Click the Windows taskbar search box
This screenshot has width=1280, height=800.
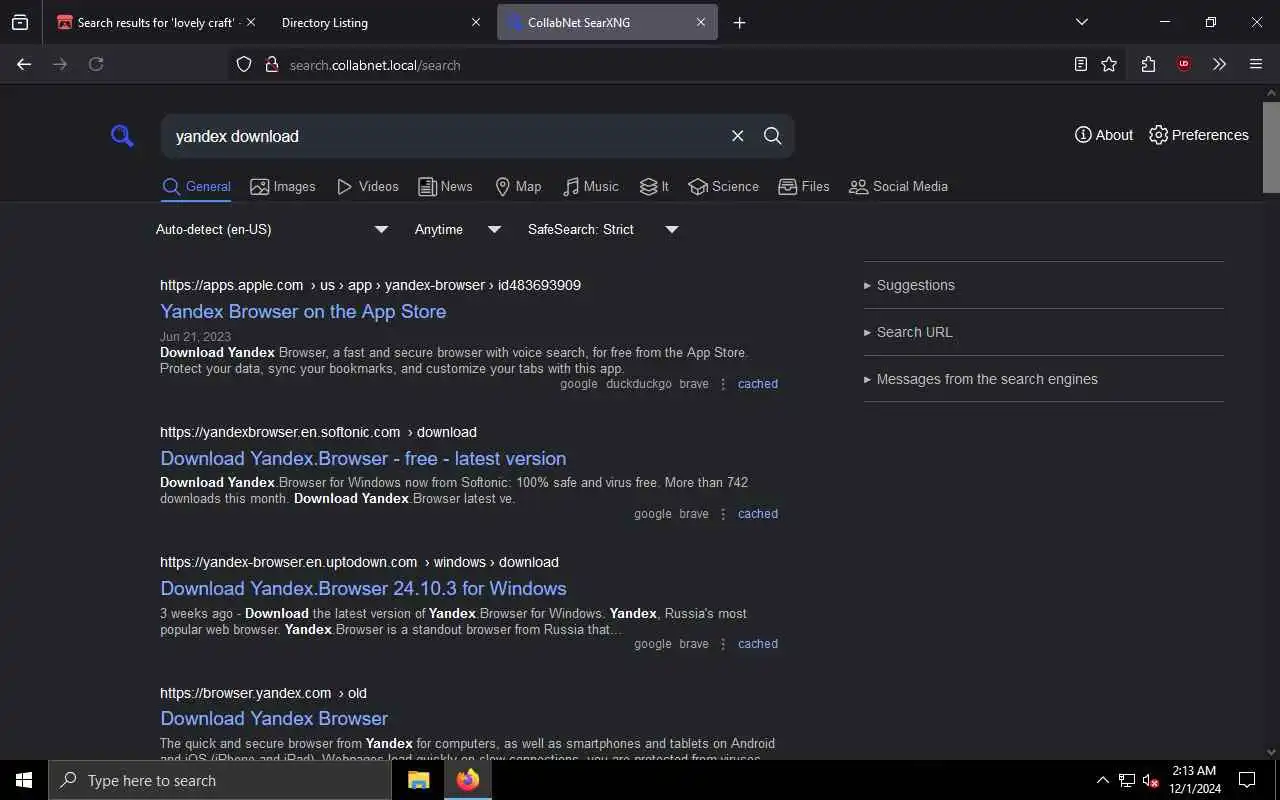(220, 780)
